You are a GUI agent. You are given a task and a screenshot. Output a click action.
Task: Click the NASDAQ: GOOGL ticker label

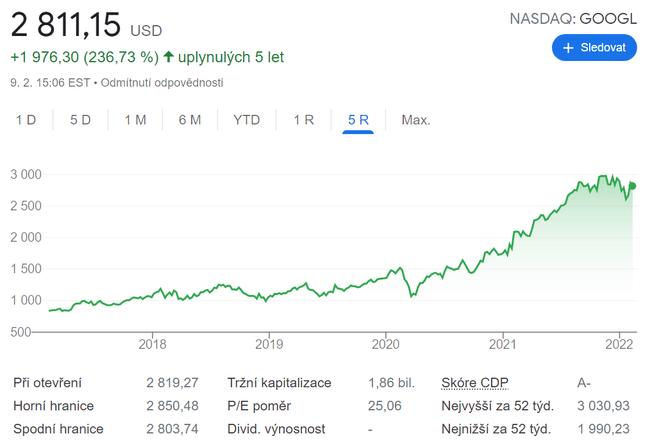[573, 18]
